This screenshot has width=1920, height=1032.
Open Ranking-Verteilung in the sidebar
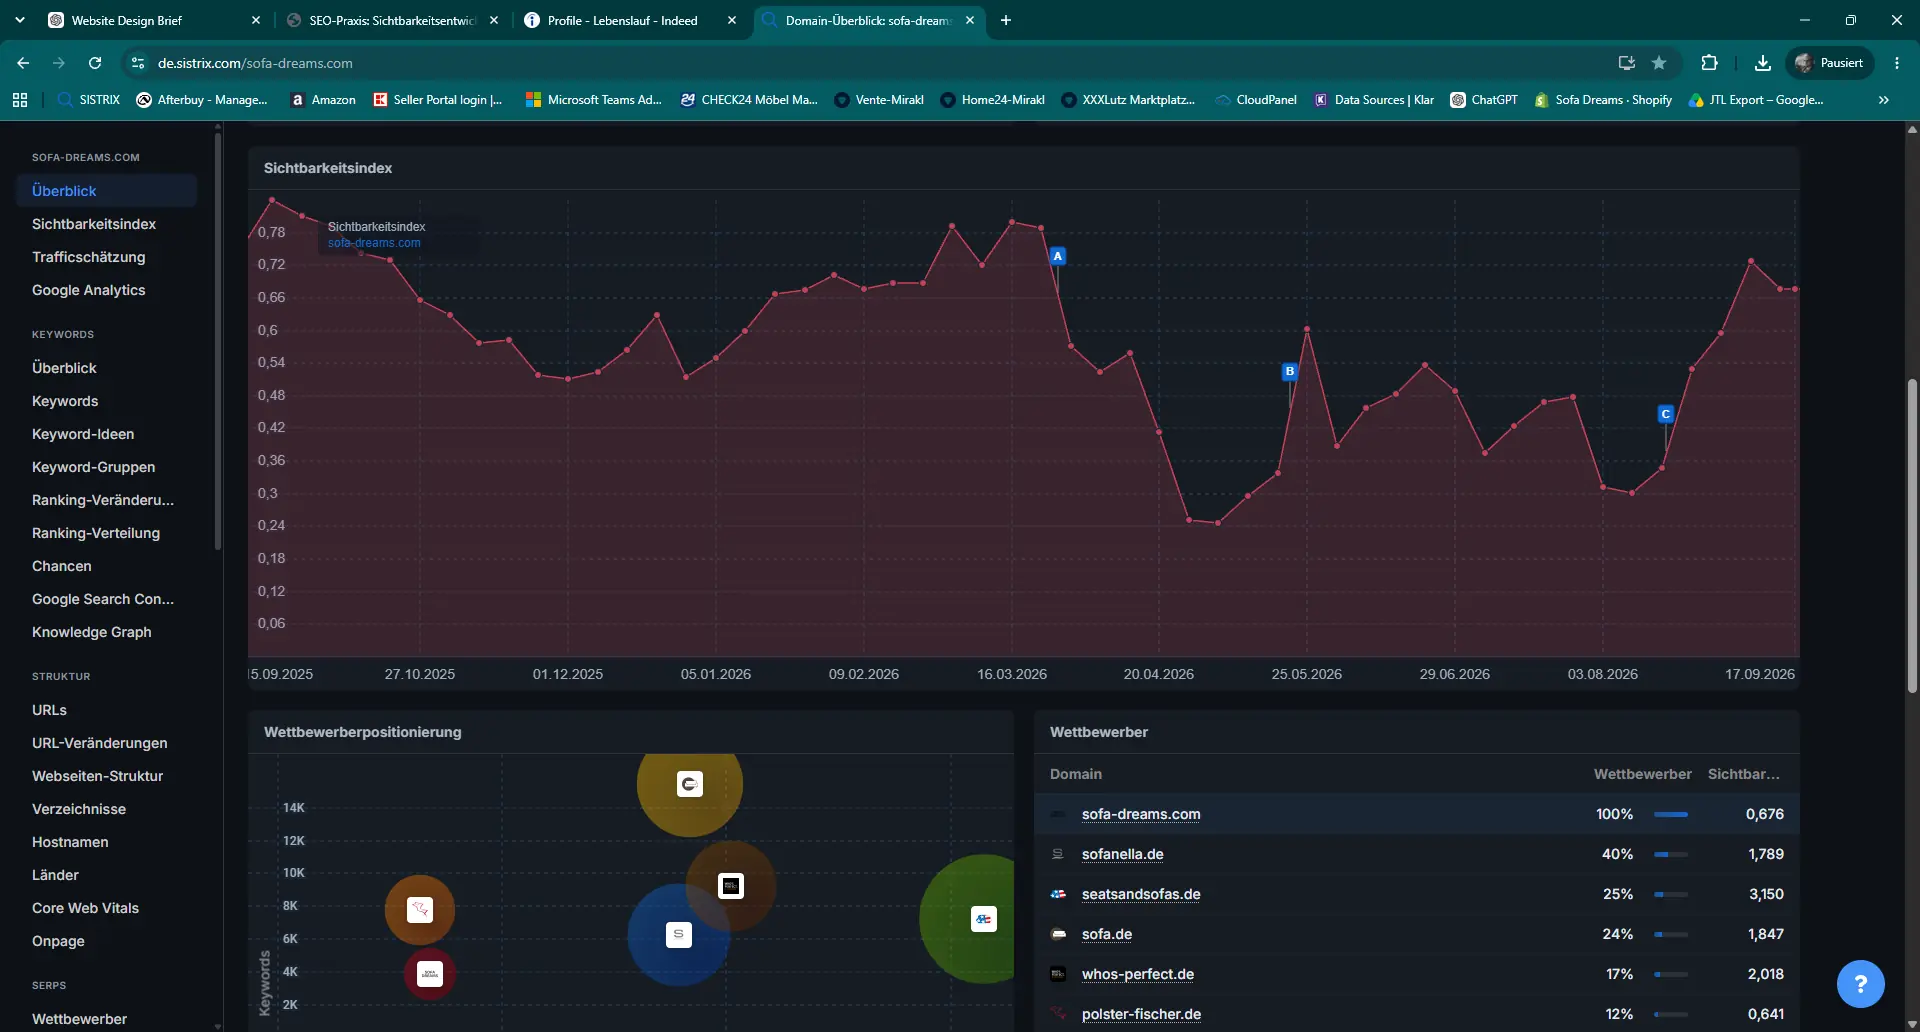pyautogui.click(x=96, y=533)
